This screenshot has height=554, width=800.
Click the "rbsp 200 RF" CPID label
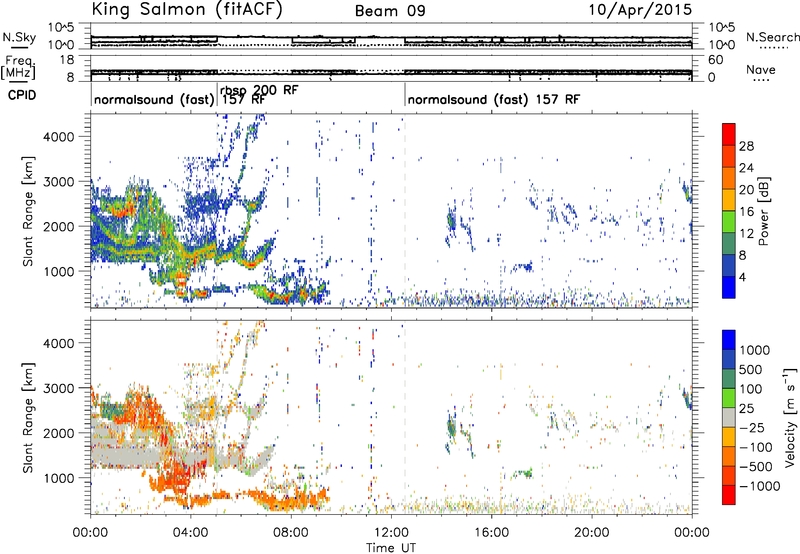click(x=259, y=90)
